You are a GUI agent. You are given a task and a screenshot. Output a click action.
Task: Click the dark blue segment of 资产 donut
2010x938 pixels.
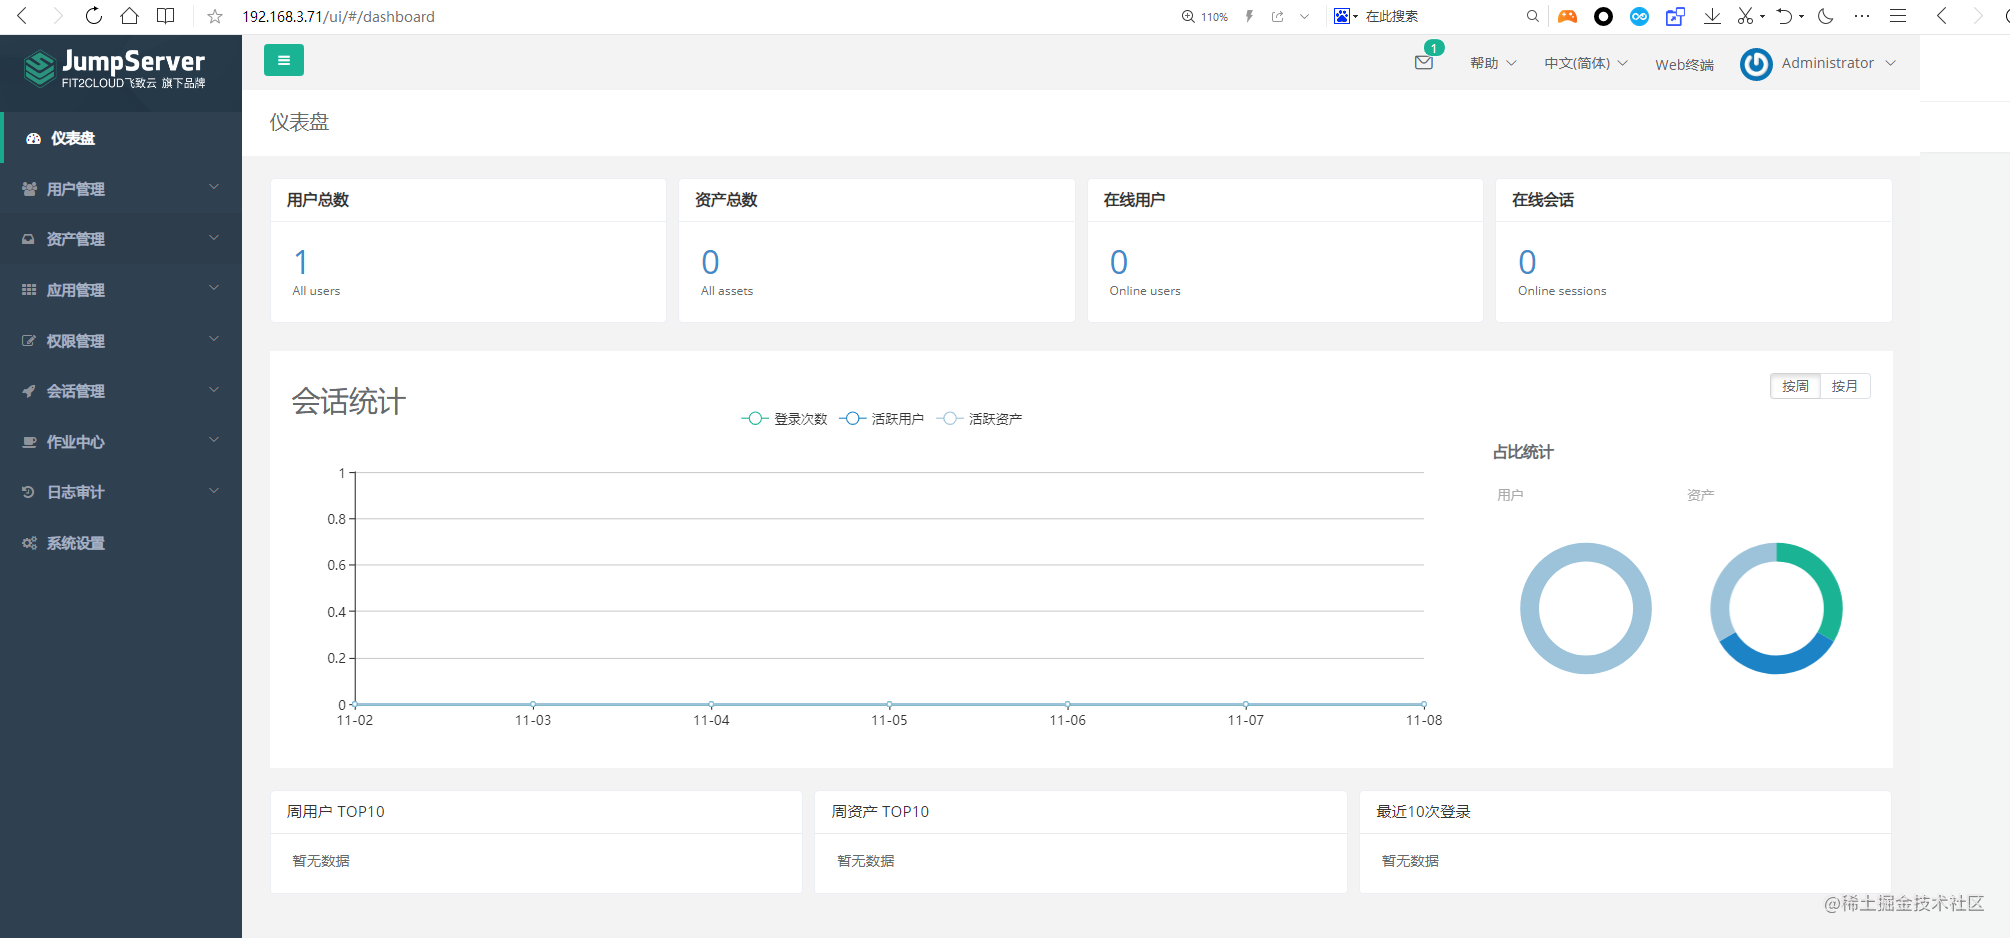[1776, 664]
